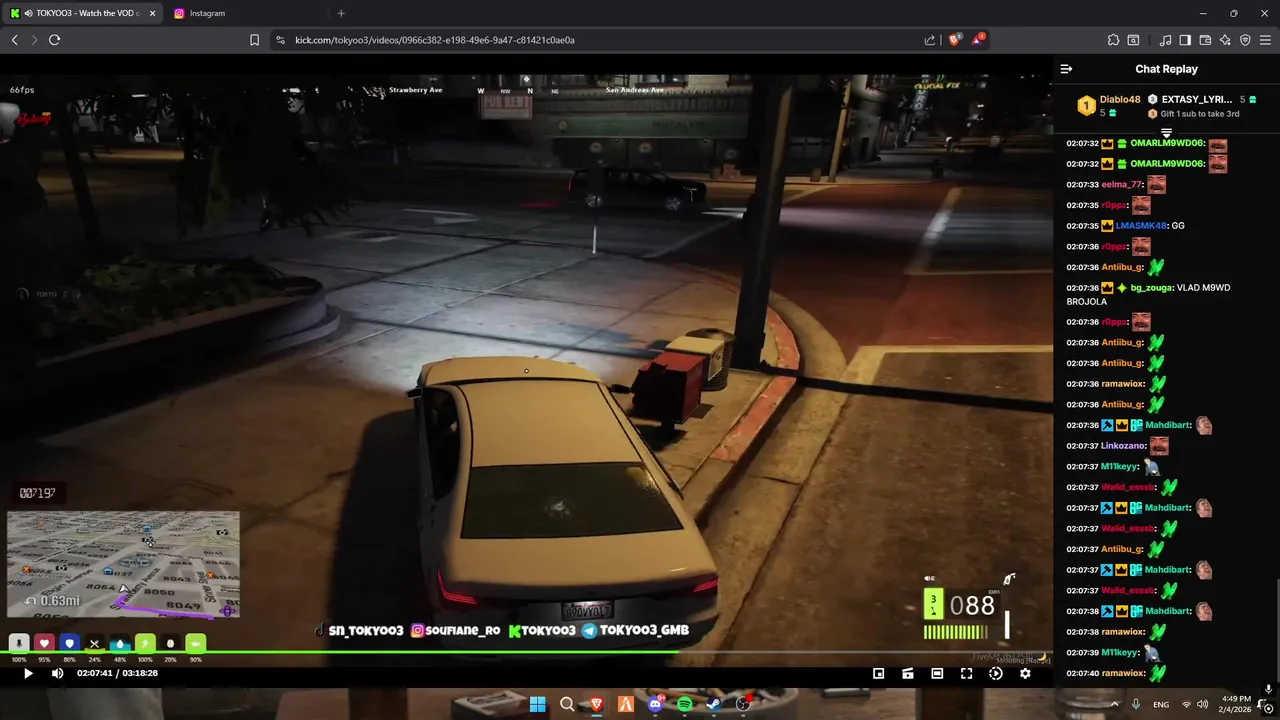Enter fullscreen video mode

(x=966, y=674)
